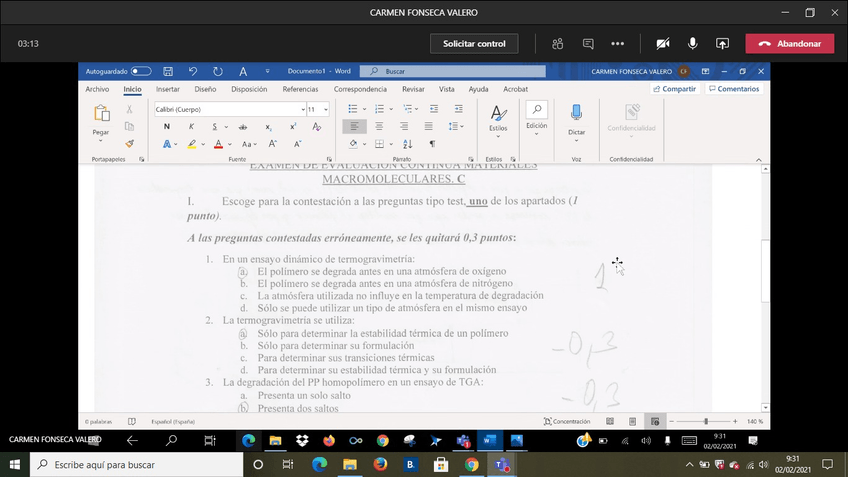Apply bold with the N button

[x=166, y=127]
